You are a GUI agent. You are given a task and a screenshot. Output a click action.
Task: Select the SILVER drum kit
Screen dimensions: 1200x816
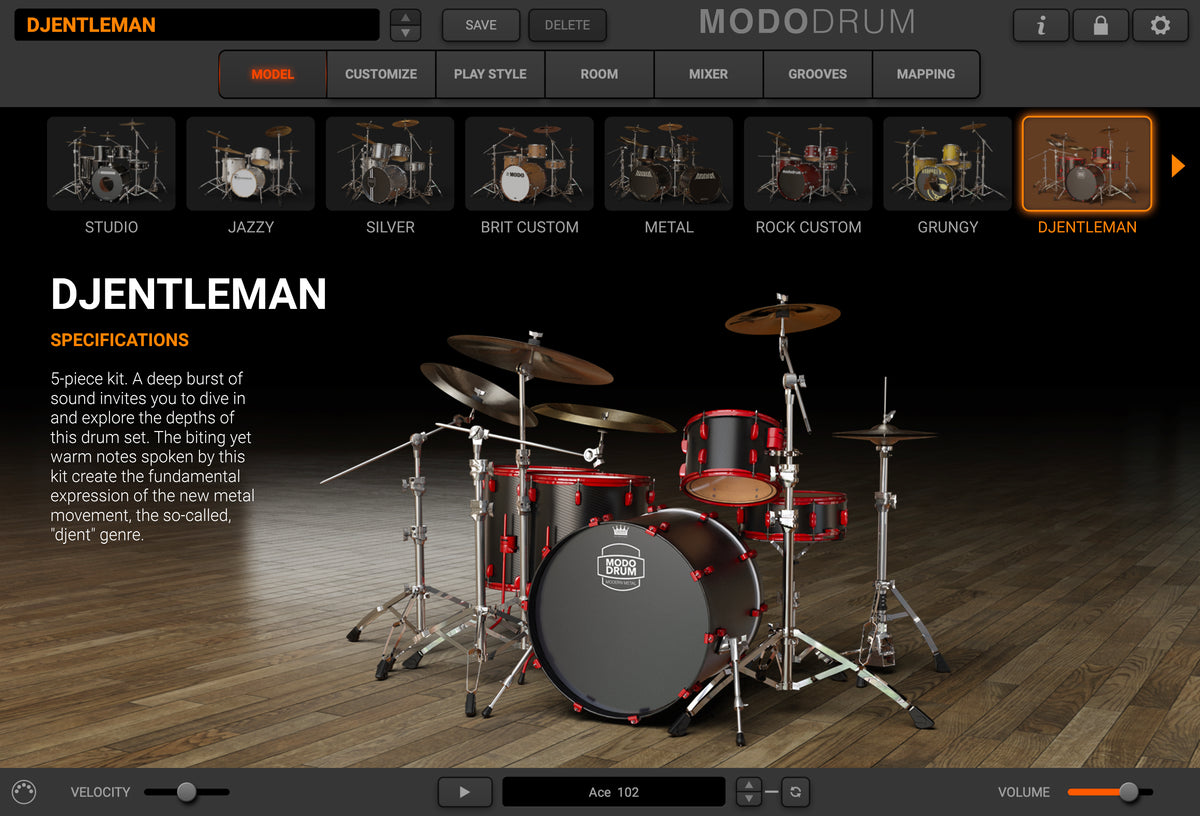click(x=390, y=164)
